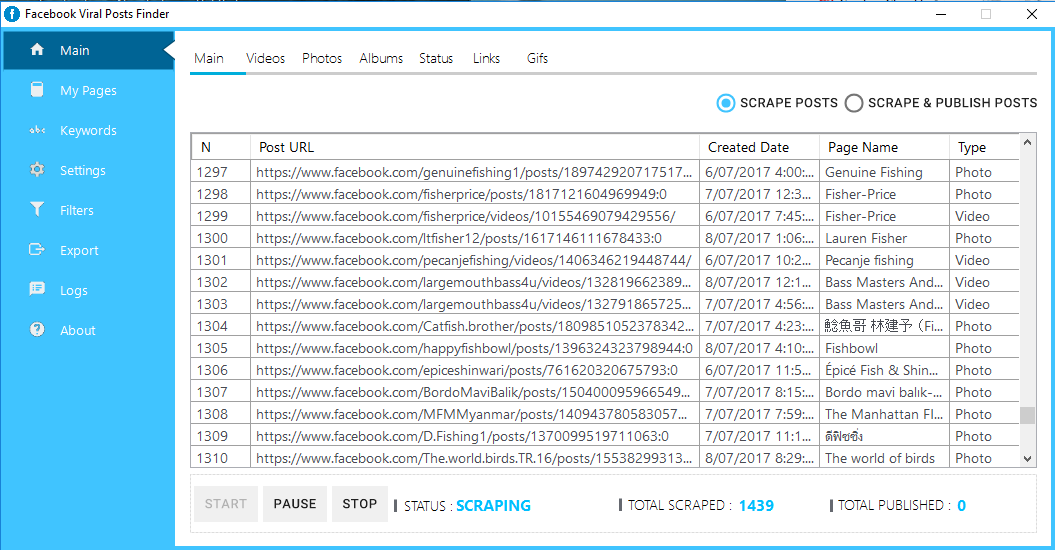
Task: Select happyfishbowl post URL
Action: coord(474,349)
